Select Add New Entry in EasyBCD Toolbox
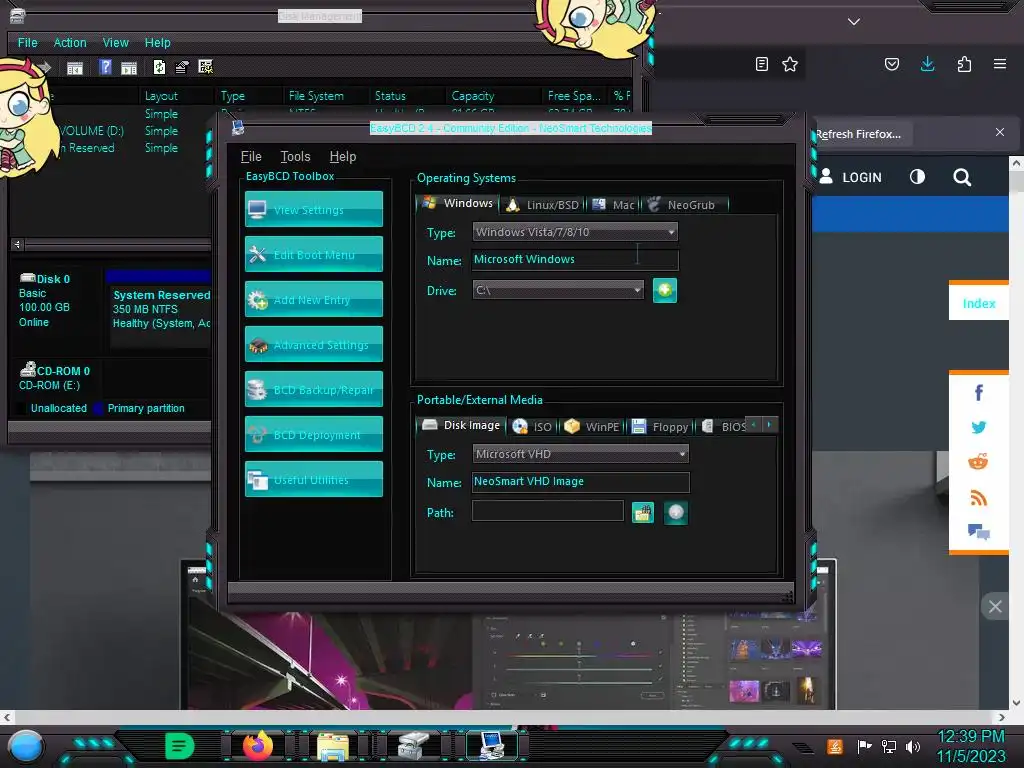This screenshot has height=768, width=1024. [313, 299]
